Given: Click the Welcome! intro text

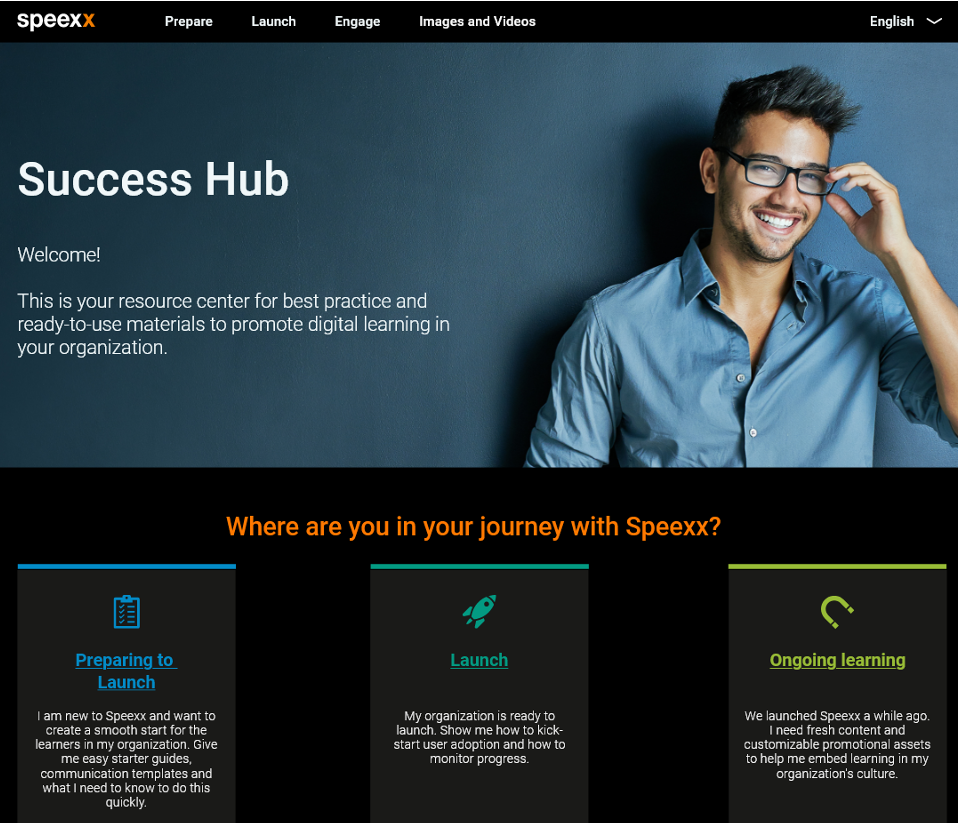Looking at the screenshot, I should pyautogui.click(x=59, y=255).
